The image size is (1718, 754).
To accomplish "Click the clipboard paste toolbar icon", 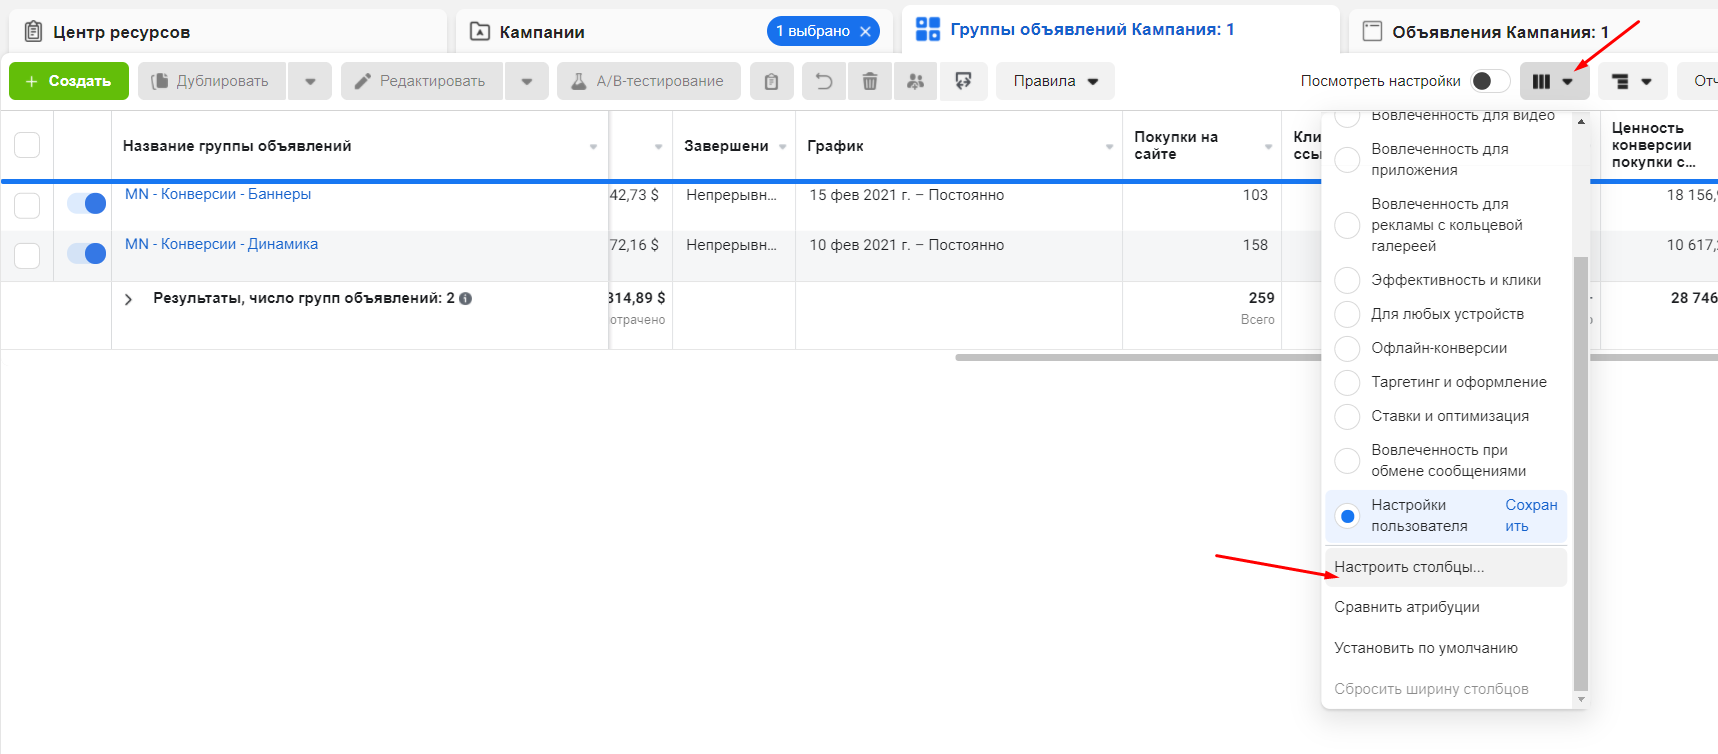I will 771,81.
